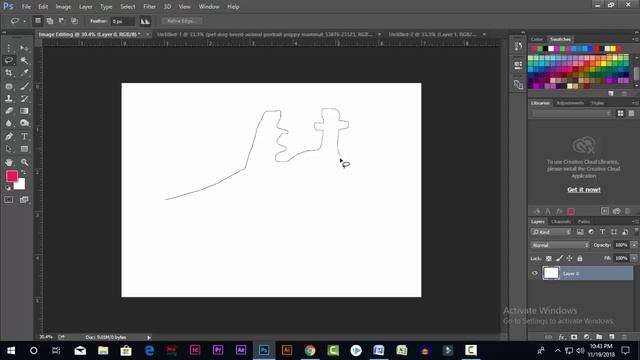Image resolution: width=640 pixels, height=360 pixels.
Task: Select the Eraser tool
Action: coord(9,111)
